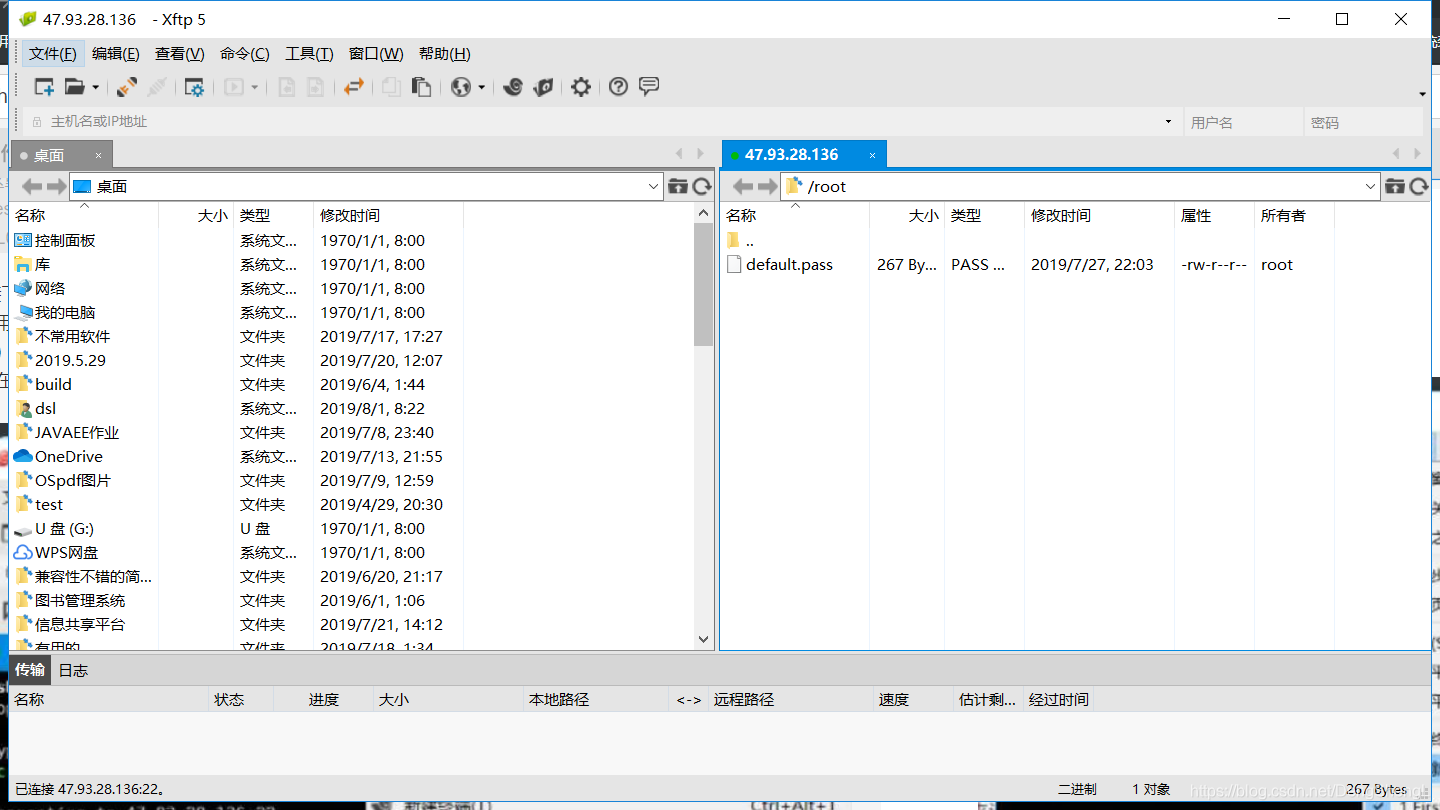Switch to the 日志 tab

73,670
